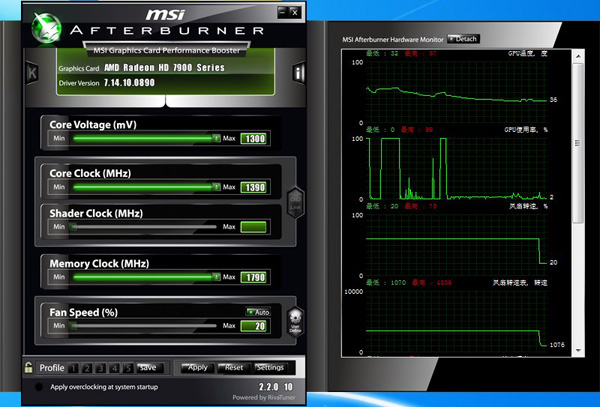Click the Core Clock value field 1390
This screenshot has height=407, width=600.
(253, 187)
